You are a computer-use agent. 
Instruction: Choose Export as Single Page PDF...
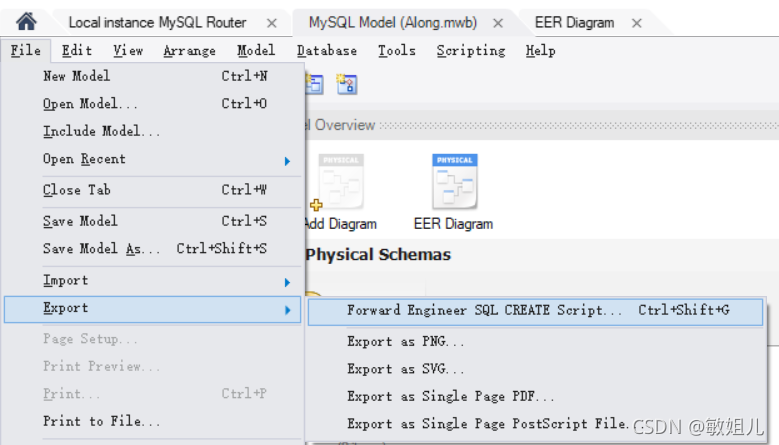click(536, 396)
